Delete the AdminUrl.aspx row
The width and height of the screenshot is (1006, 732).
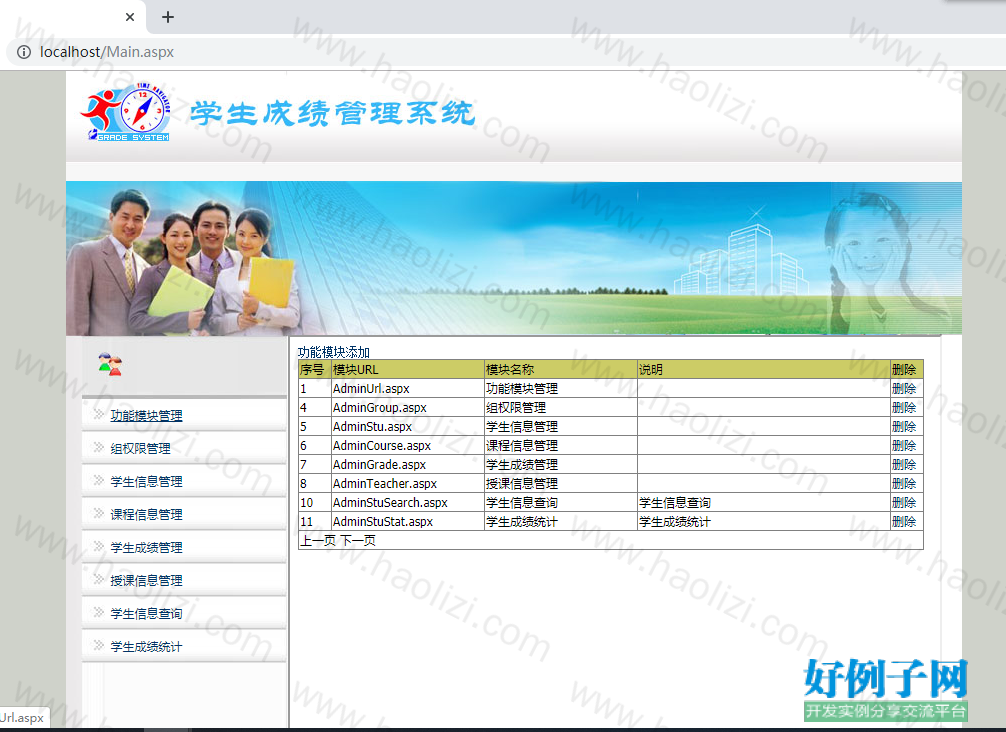point(904,389)
